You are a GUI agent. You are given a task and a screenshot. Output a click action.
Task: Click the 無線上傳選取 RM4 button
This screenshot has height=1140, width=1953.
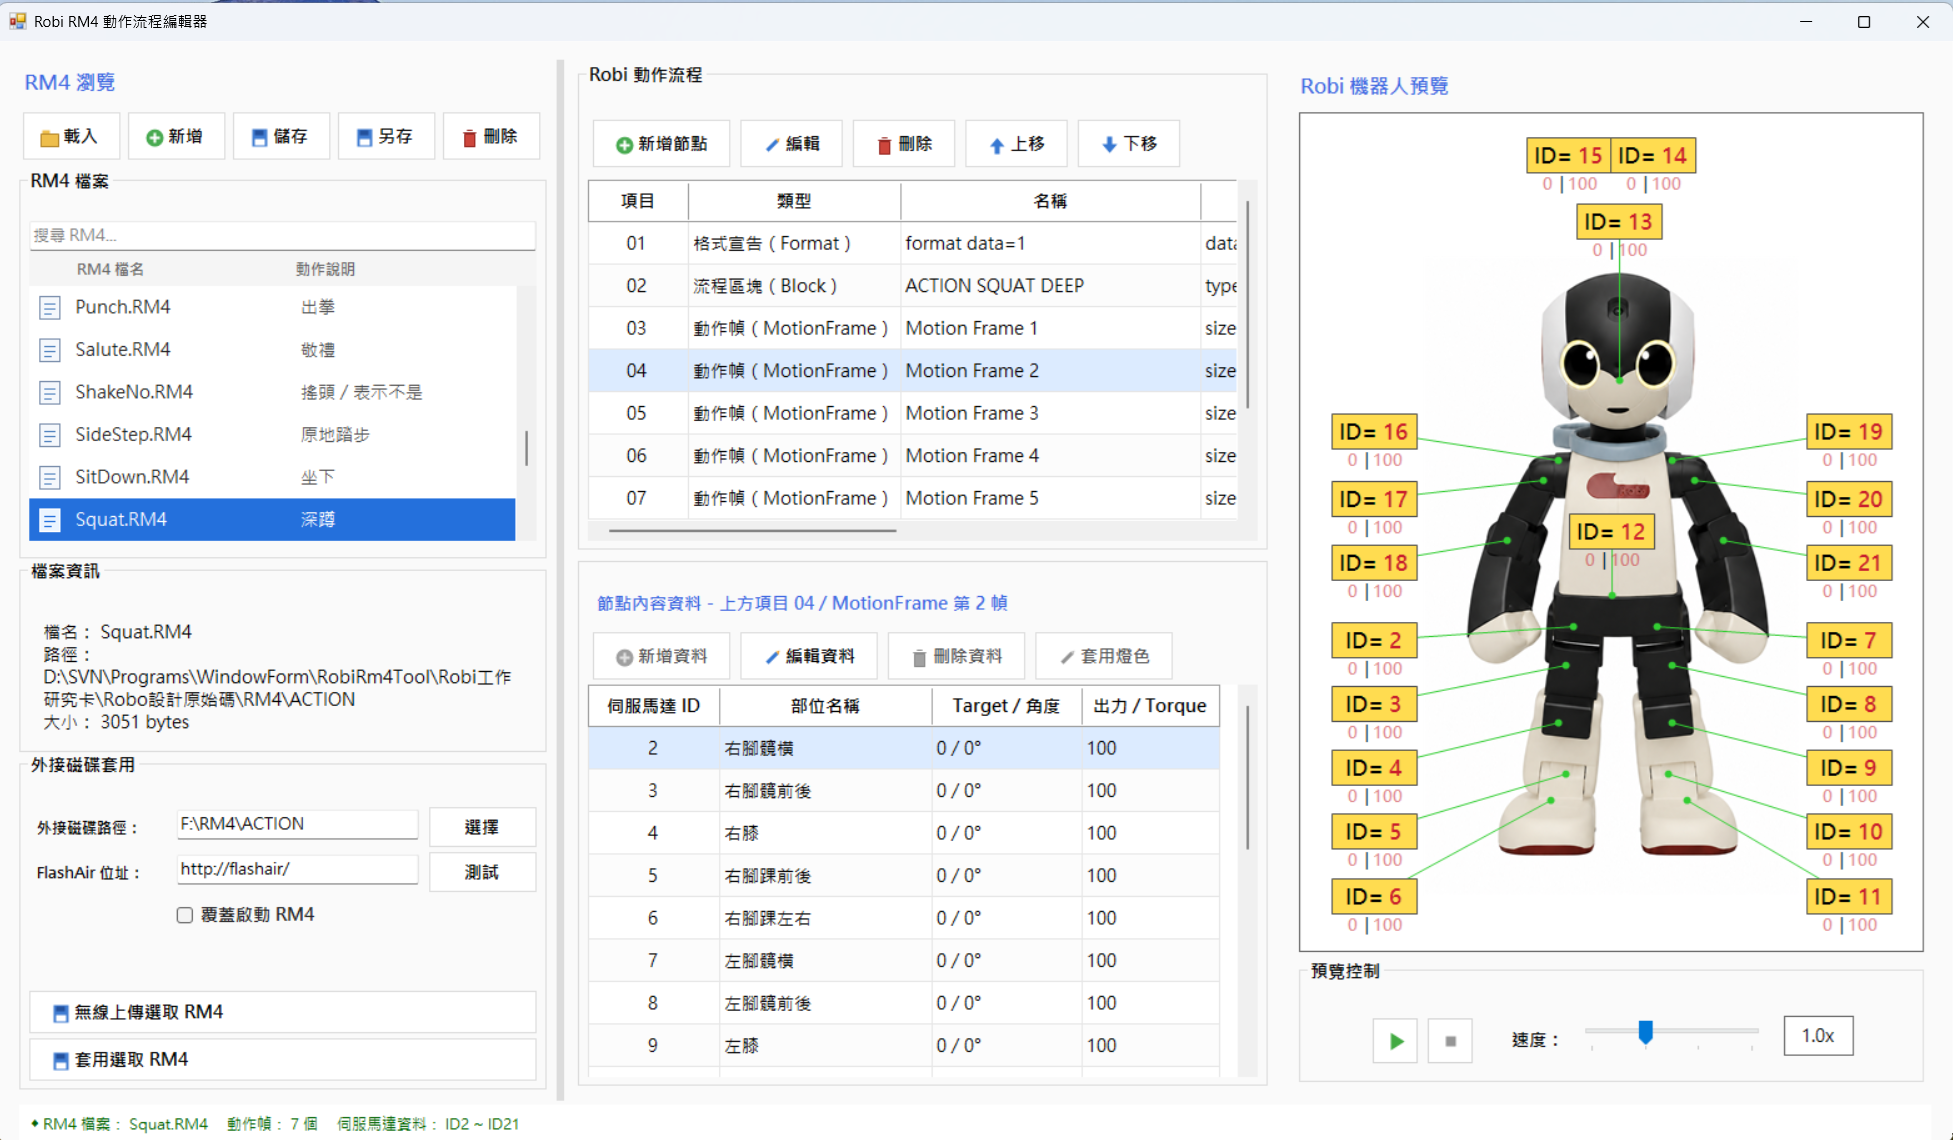[283, 1012]
